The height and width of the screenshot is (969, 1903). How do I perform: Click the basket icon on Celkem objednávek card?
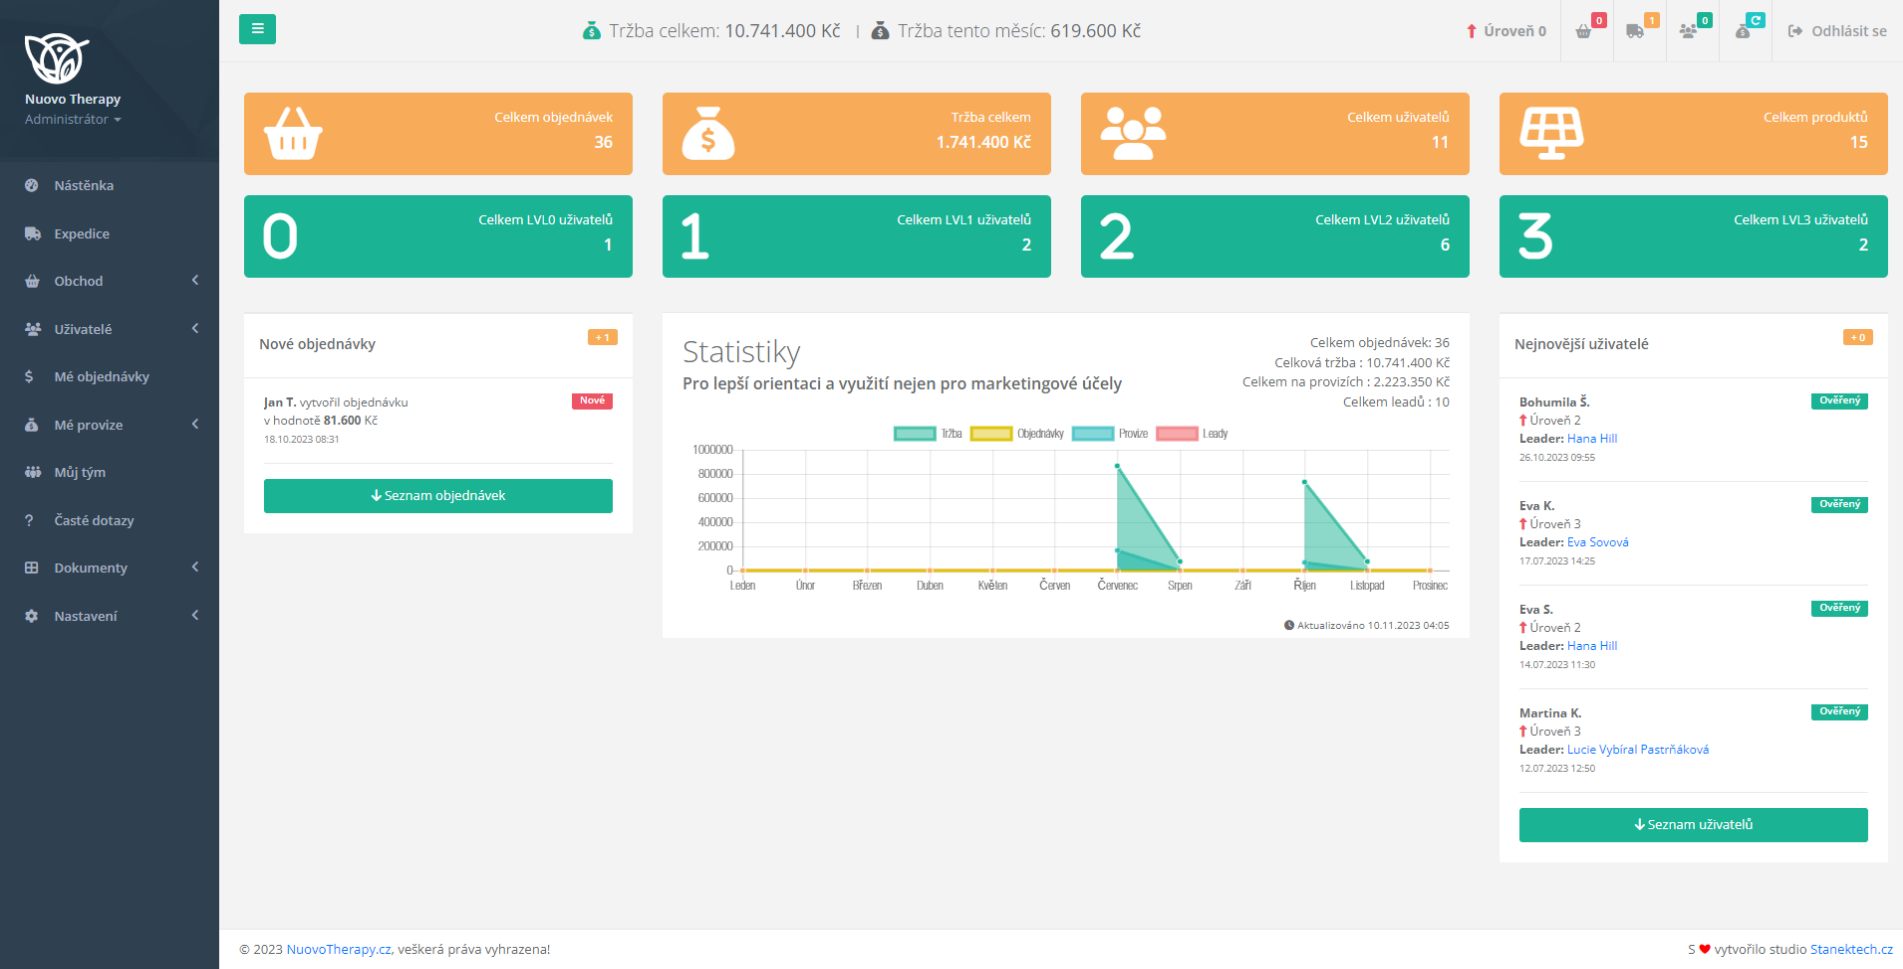pos(293,134)
